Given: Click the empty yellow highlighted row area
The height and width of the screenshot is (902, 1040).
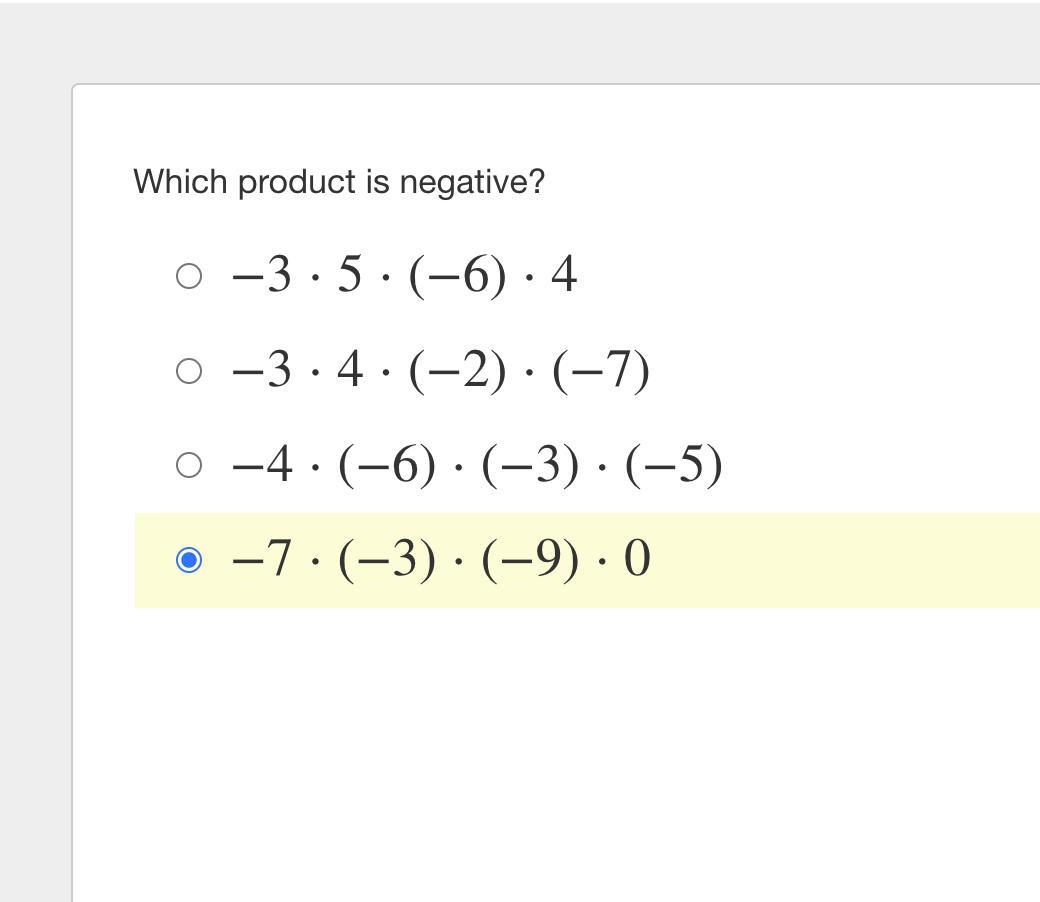Looking at the screenshot, I should click(850, 560).
